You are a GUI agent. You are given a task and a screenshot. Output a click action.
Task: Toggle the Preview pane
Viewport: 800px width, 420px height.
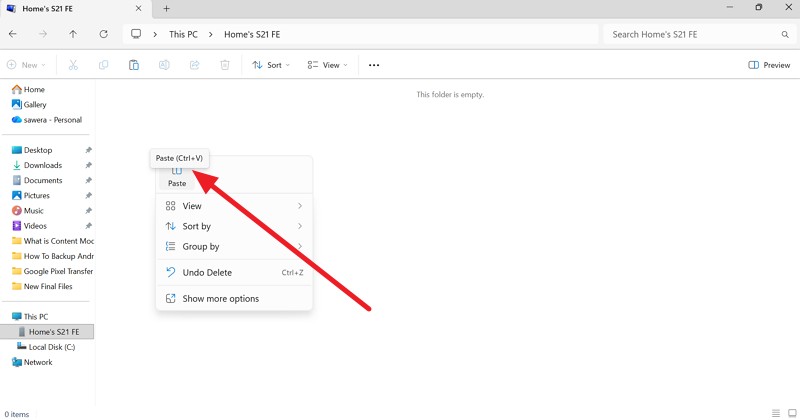point(769,65)
